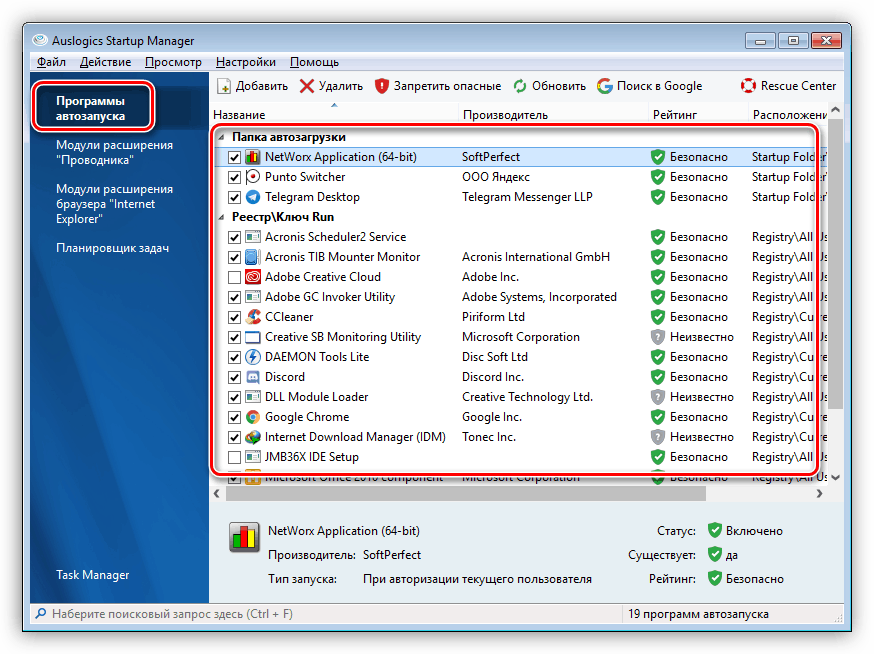874x654 pixels.
Task: Click the Punto Switcher icon
Action: pos(253,177)
